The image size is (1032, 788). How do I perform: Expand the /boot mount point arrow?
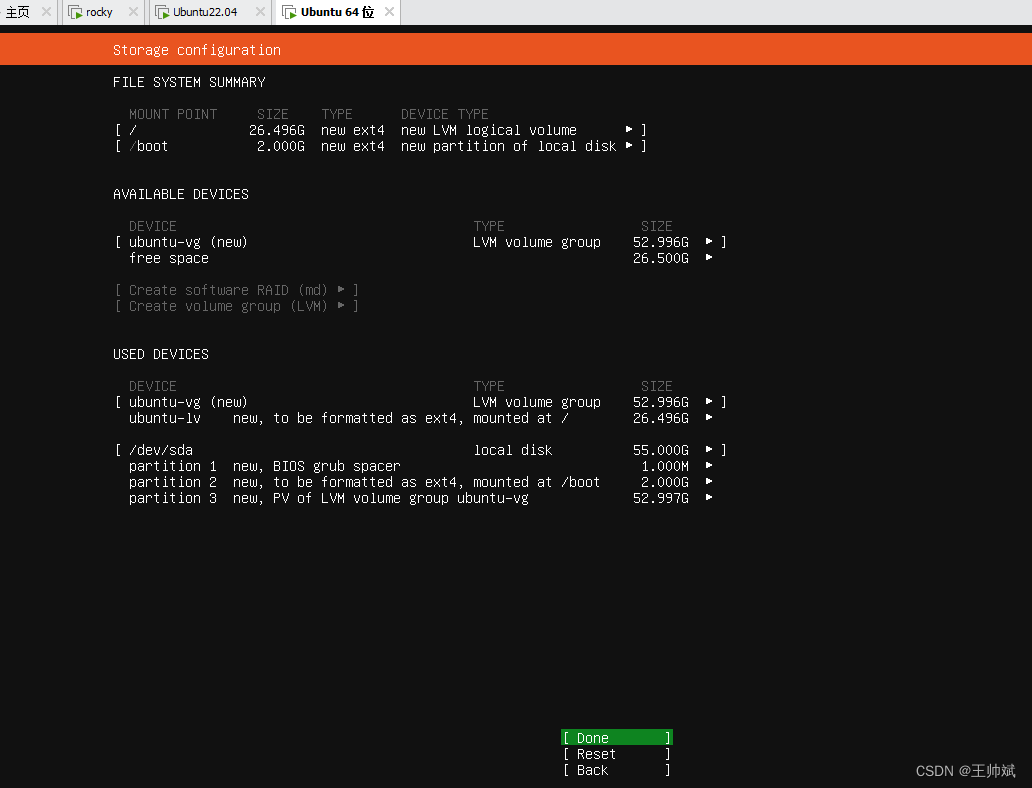click(629, 145)
